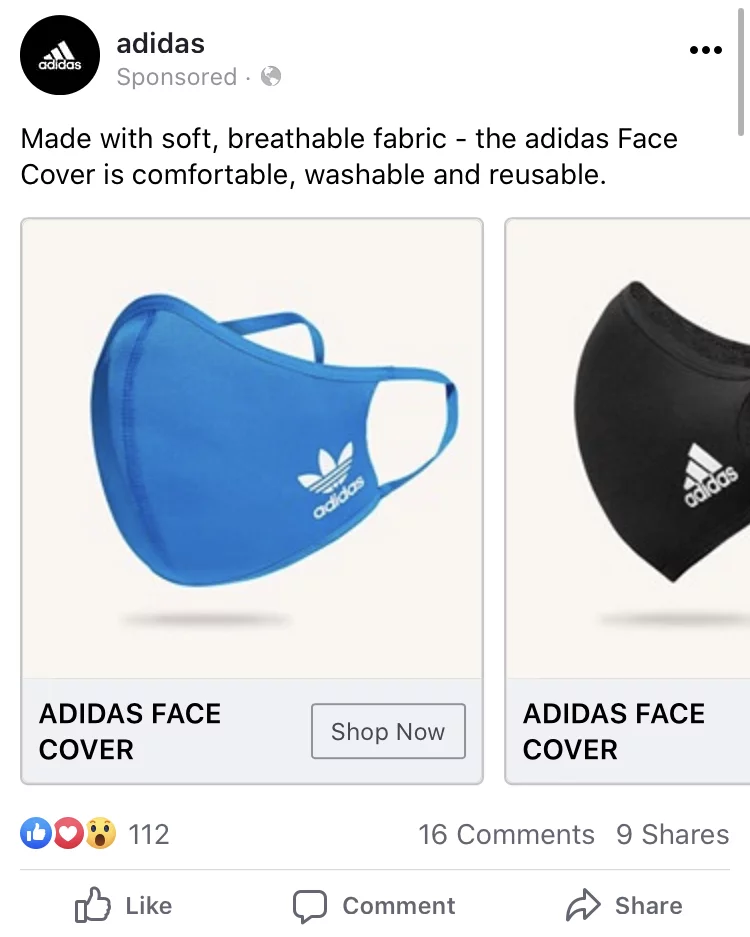Open the three-dot post options menu
The width and height of the screenshot is (750, 937).
pos(705,51)
